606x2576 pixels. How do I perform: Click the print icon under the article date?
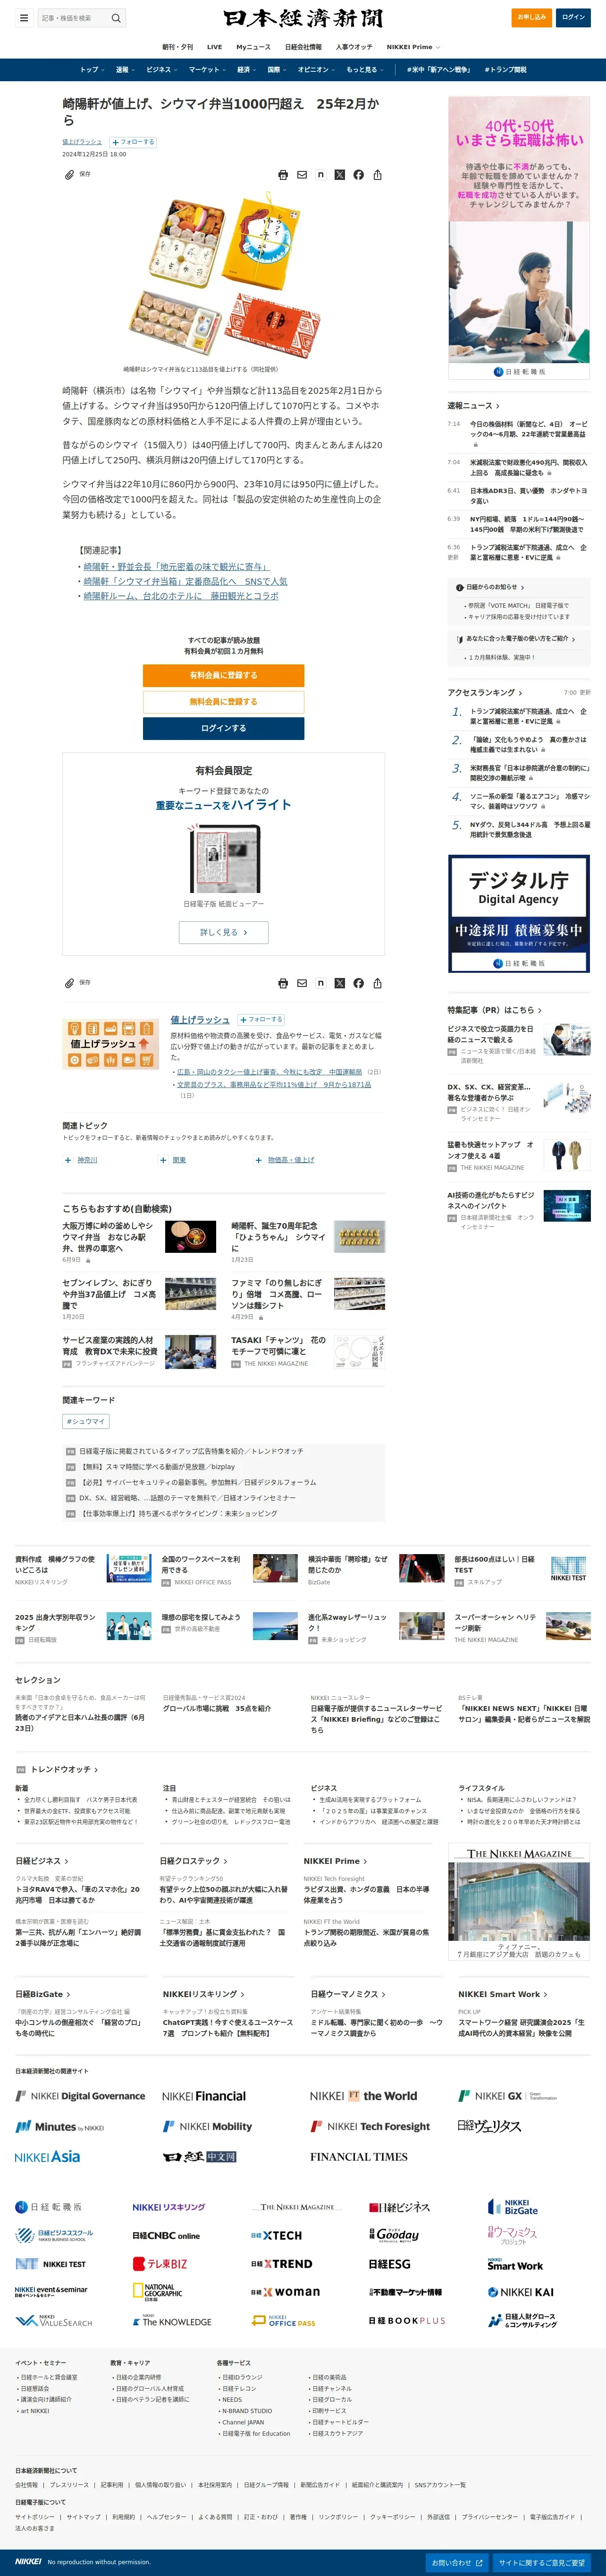[283, 175]
